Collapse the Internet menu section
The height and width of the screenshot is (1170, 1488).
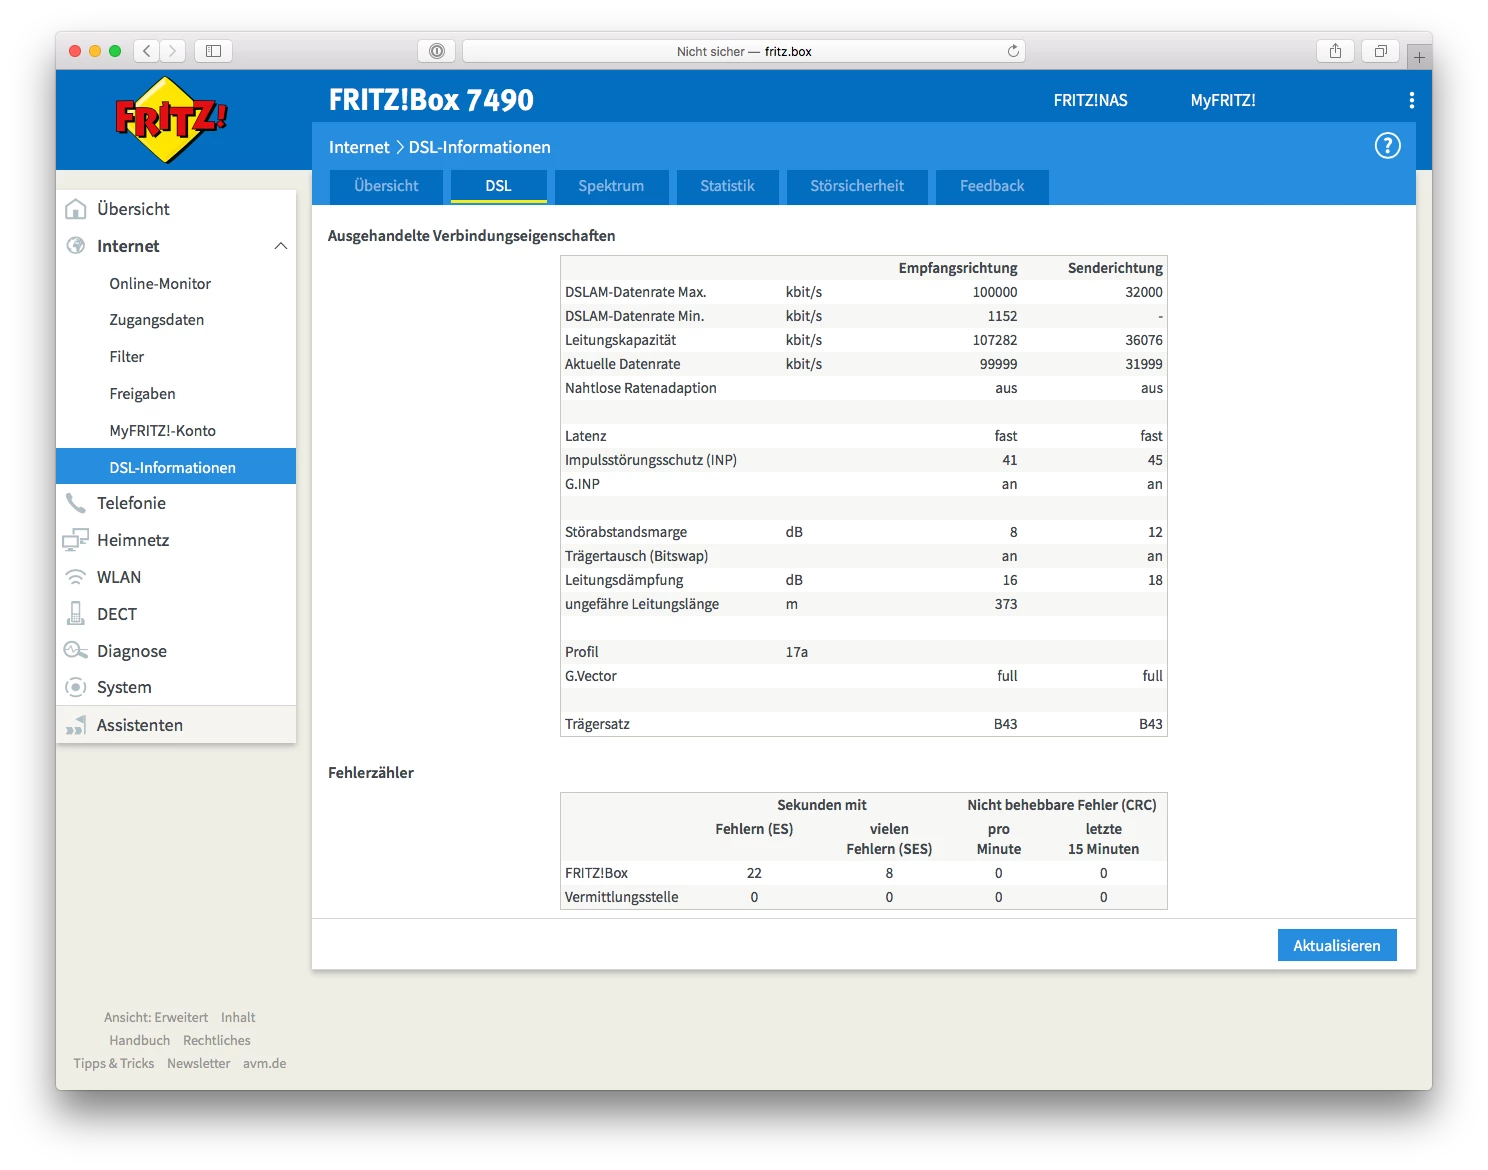[x=281, y=246]
